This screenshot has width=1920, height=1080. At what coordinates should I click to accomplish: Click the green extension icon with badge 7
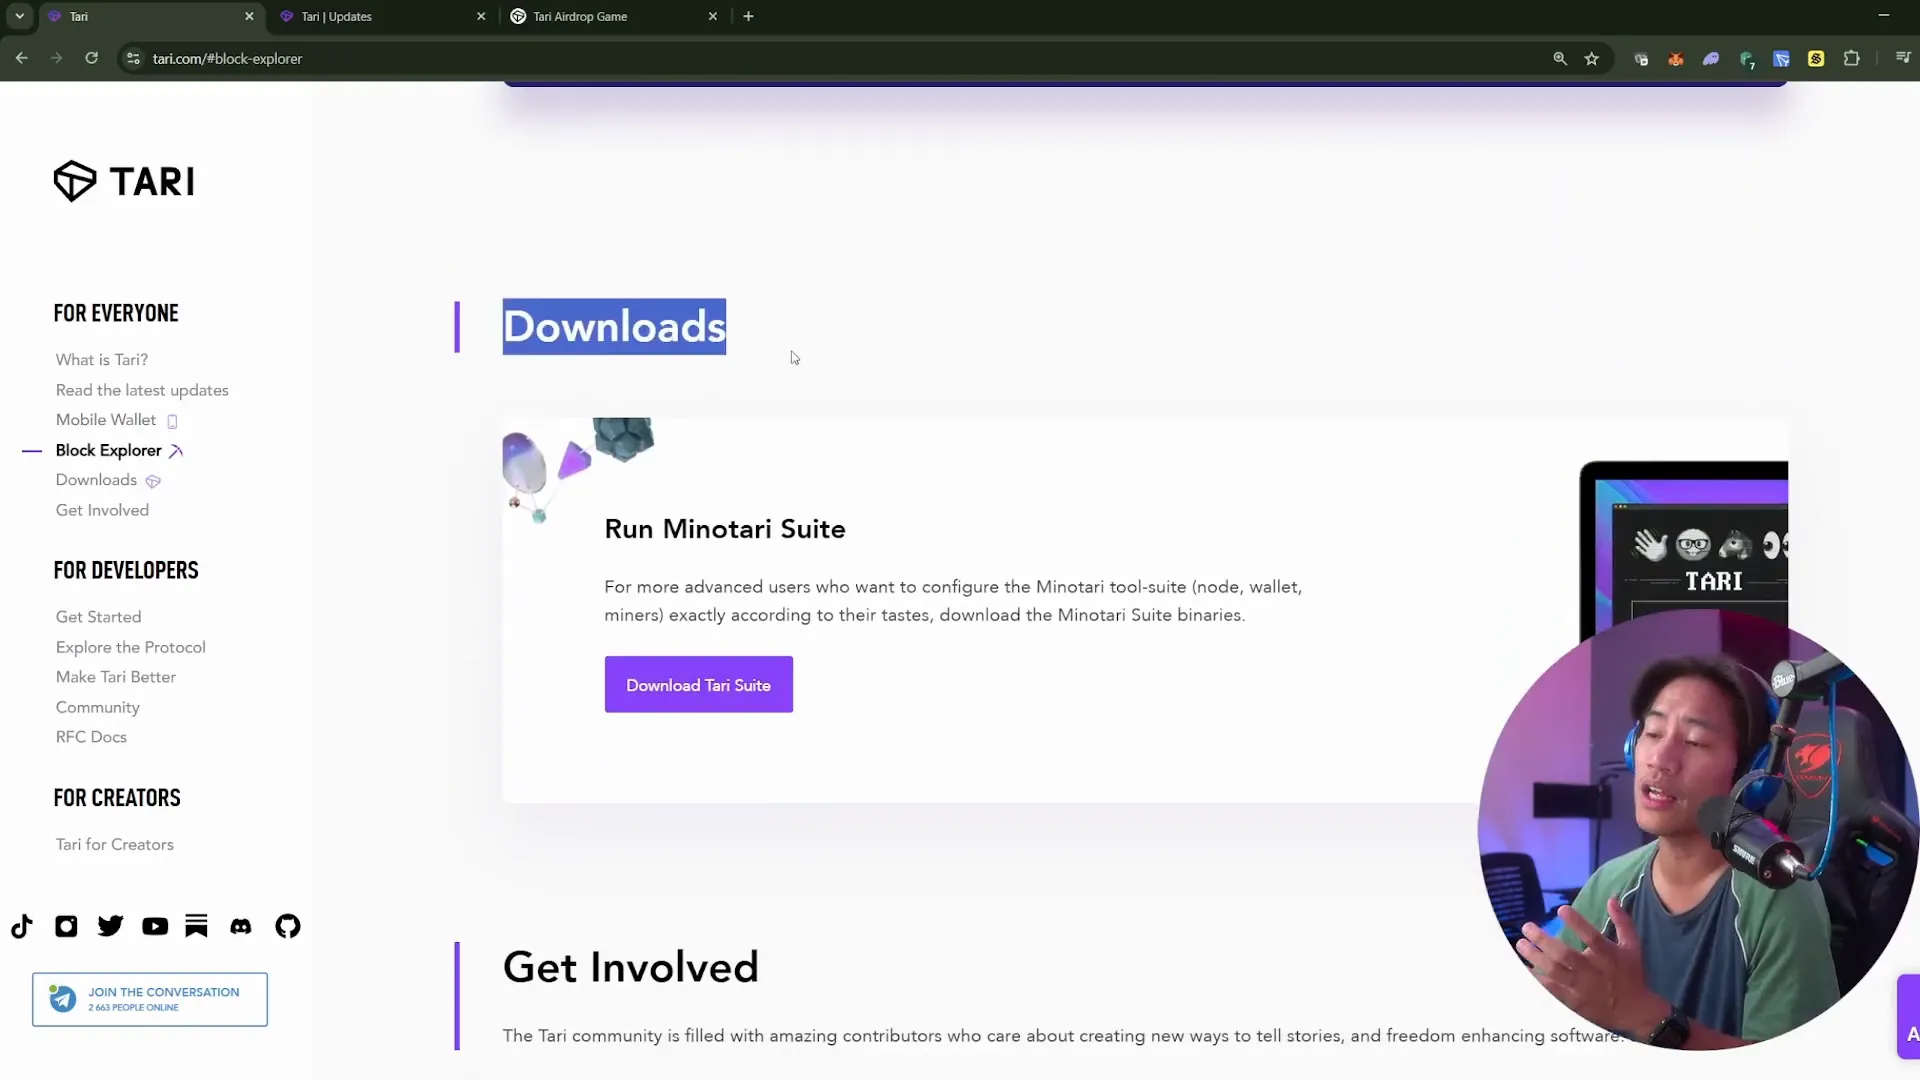coord(1747,59)
